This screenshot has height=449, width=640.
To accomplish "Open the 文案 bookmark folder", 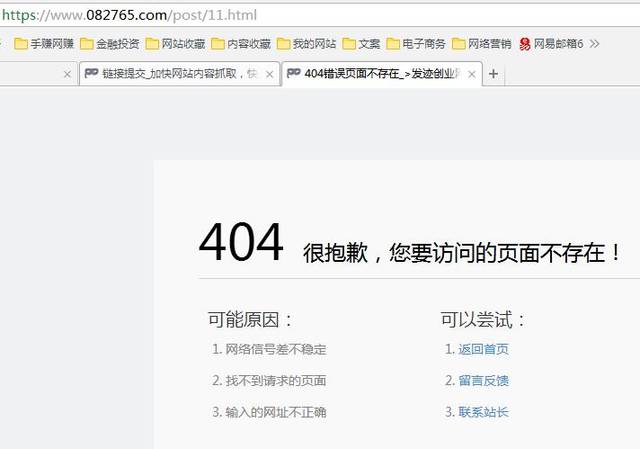I will 361,44.
